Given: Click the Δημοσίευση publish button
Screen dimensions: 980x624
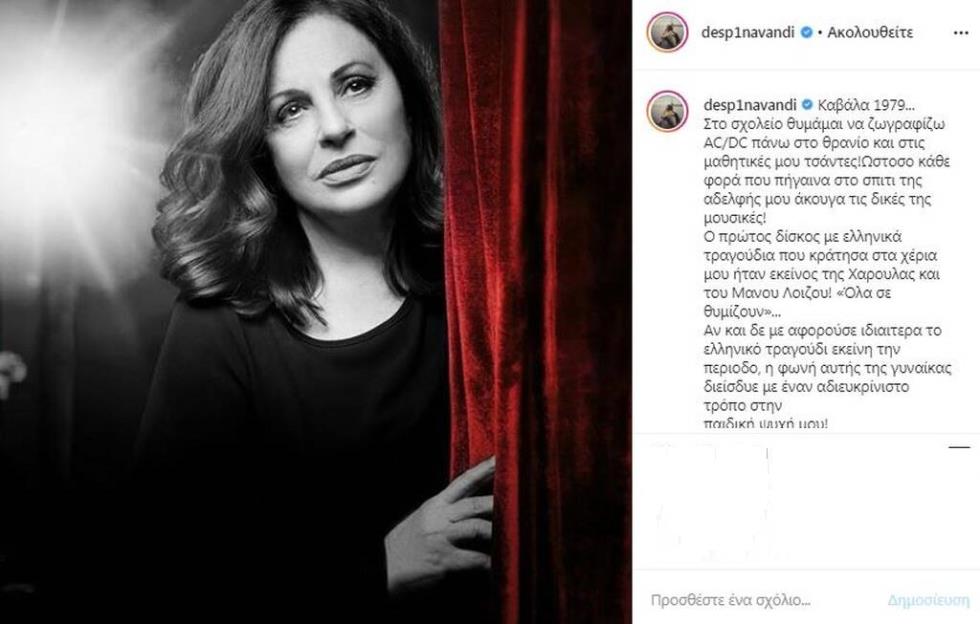Looking at the screenshot, I should point(929,600).
